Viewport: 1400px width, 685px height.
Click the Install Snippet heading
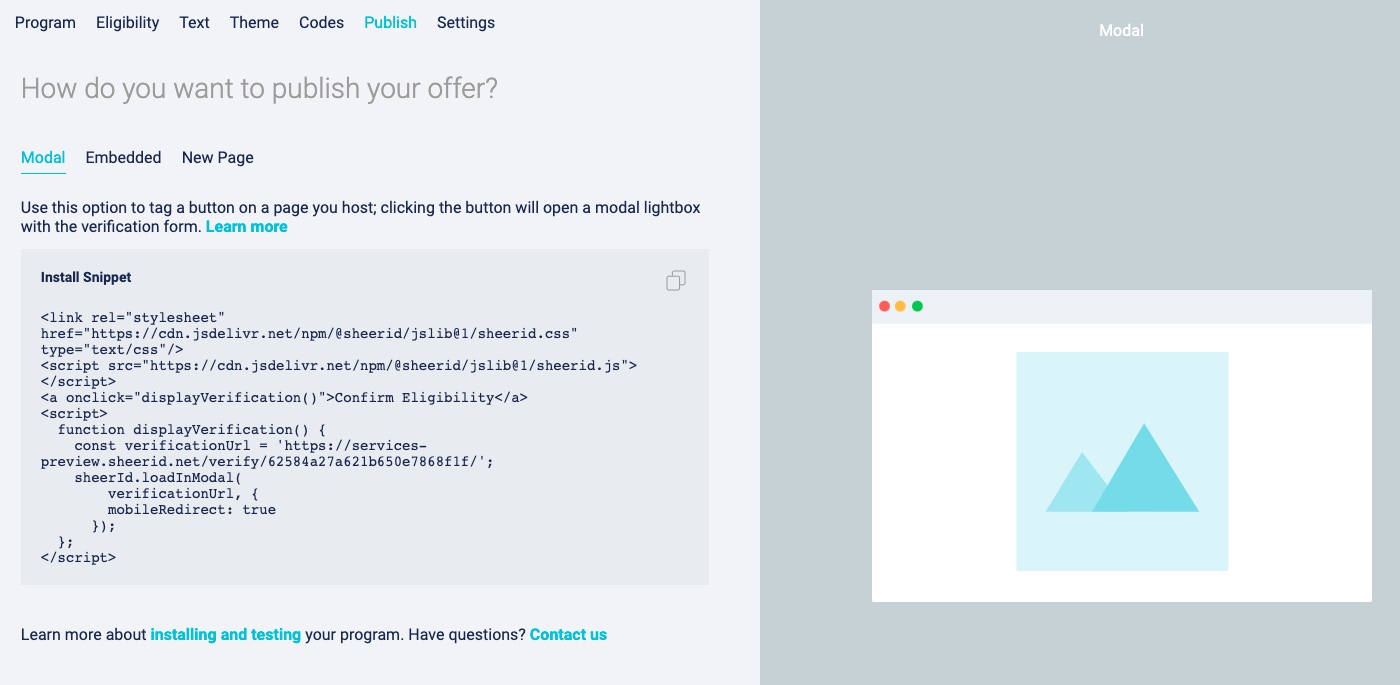click(86, 277)
